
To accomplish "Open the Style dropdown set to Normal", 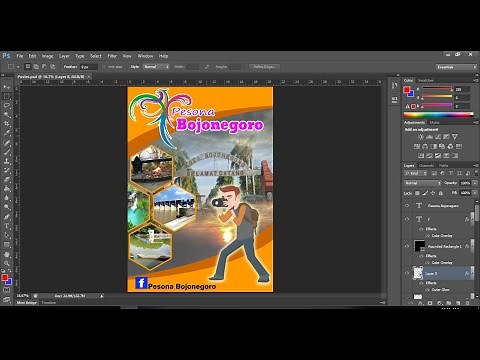I will tap(156, 67).
